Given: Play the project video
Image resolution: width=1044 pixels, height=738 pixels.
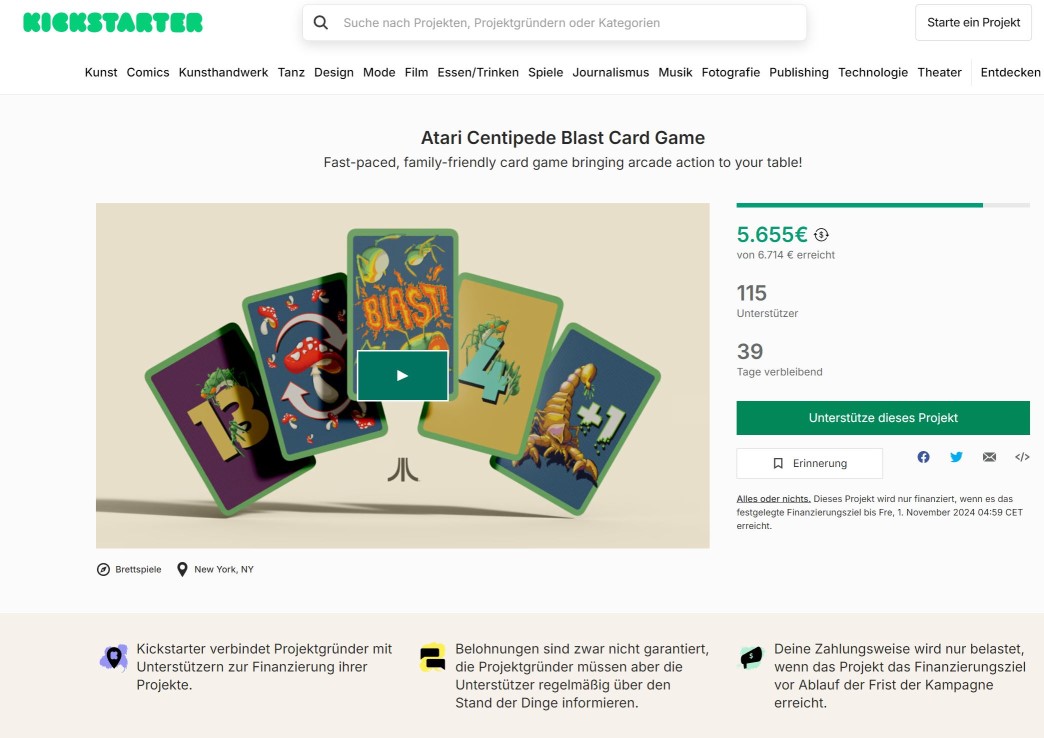Looking at the screenshot, I should point(402,375).
